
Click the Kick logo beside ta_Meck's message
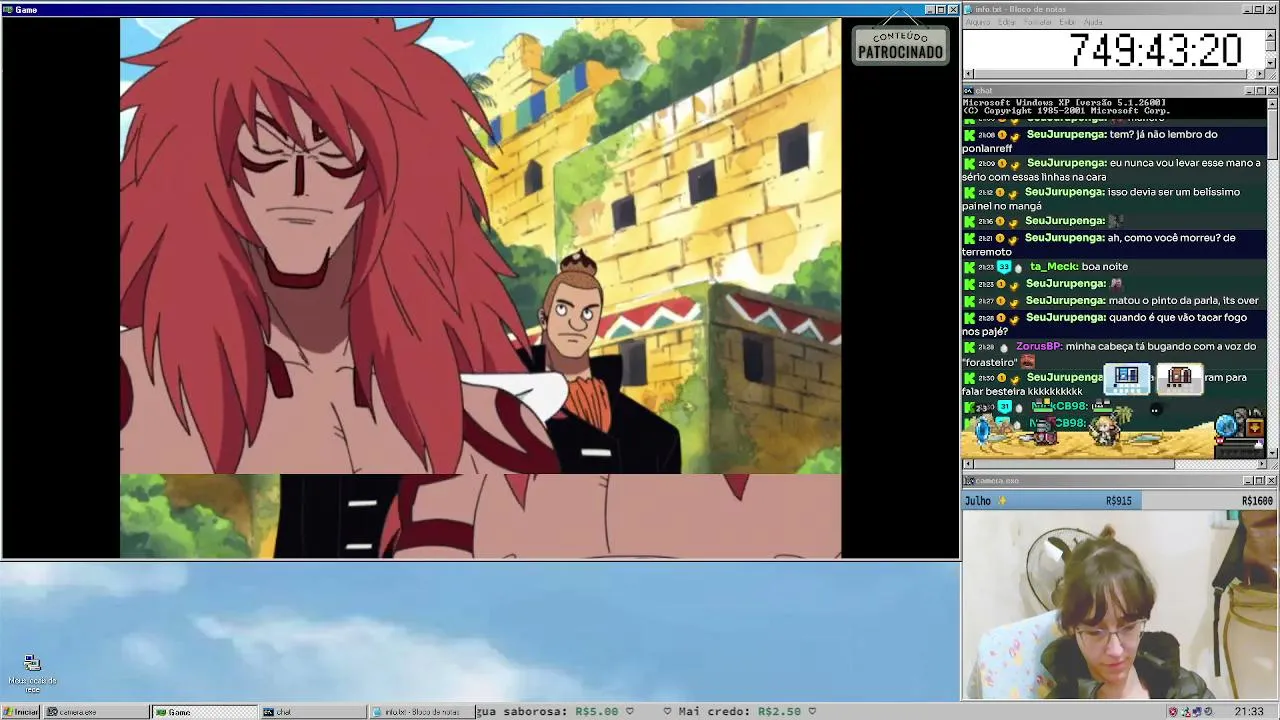coord(969,267)
